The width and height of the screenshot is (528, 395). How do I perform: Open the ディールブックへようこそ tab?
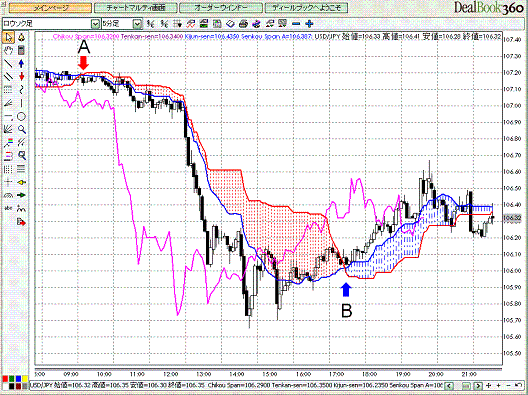click(x=306, y=8)
